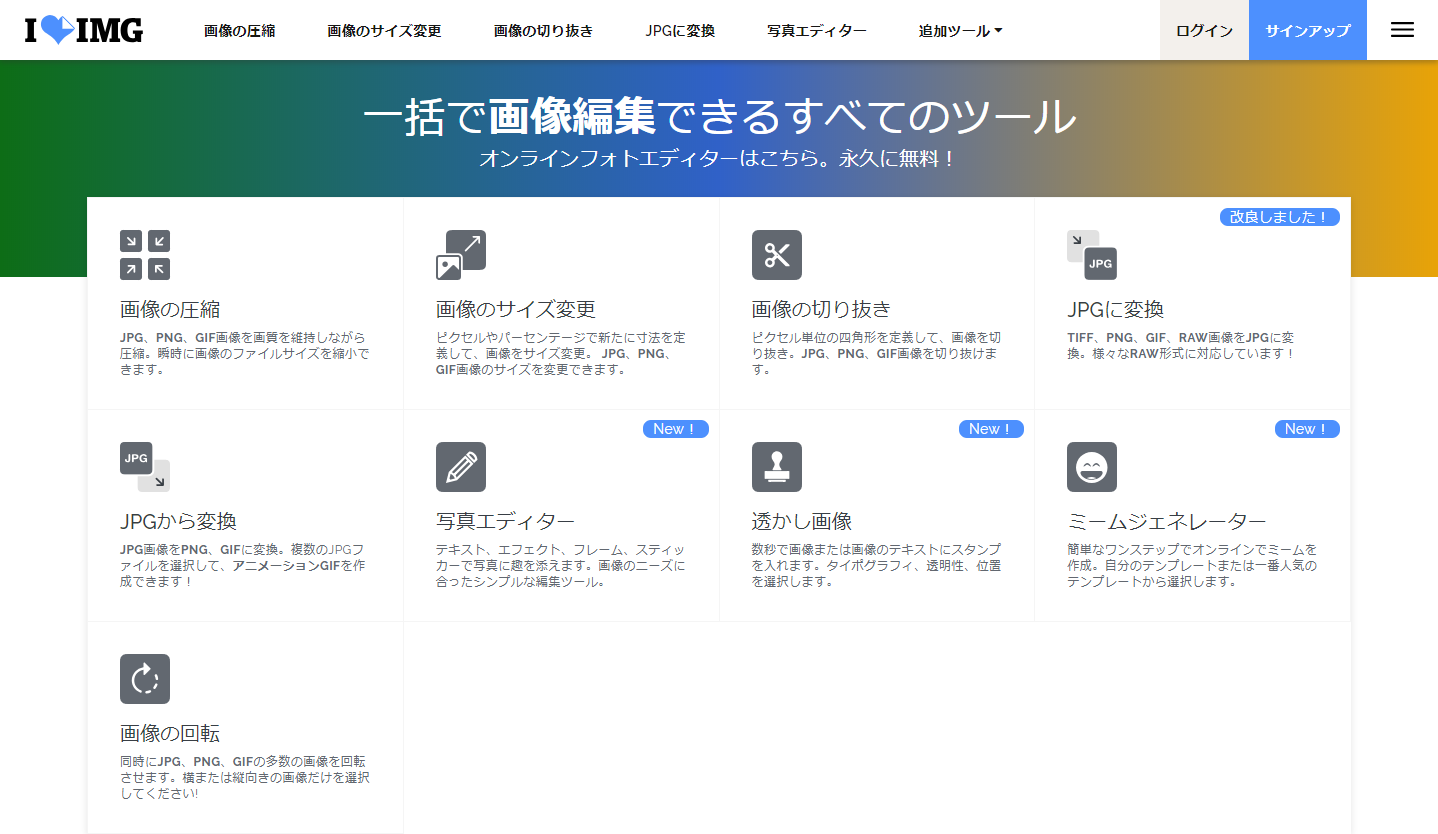Open the 画像の切り抜き card title
Image resolution: width=1438 pixels, height=834 pixels.
pyautogui.click(x=822, y=310)
